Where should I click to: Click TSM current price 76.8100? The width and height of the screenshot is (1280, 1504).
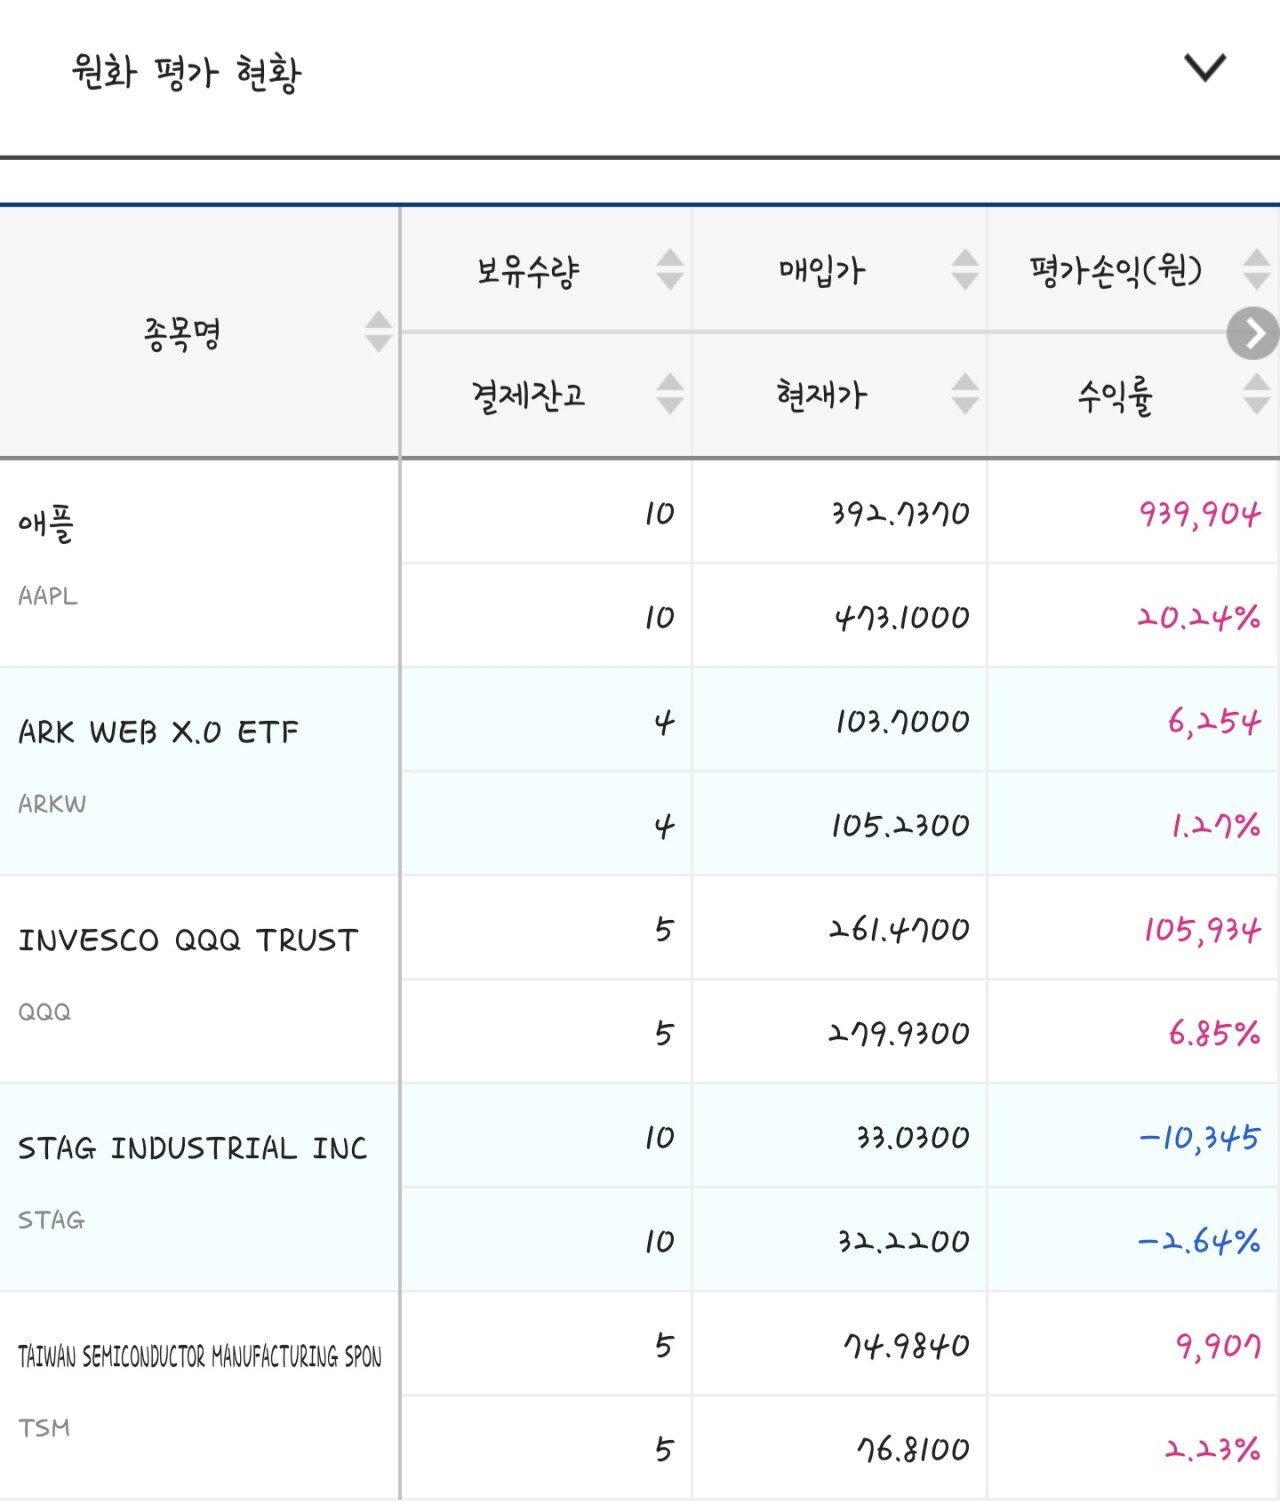[912, 1450]
